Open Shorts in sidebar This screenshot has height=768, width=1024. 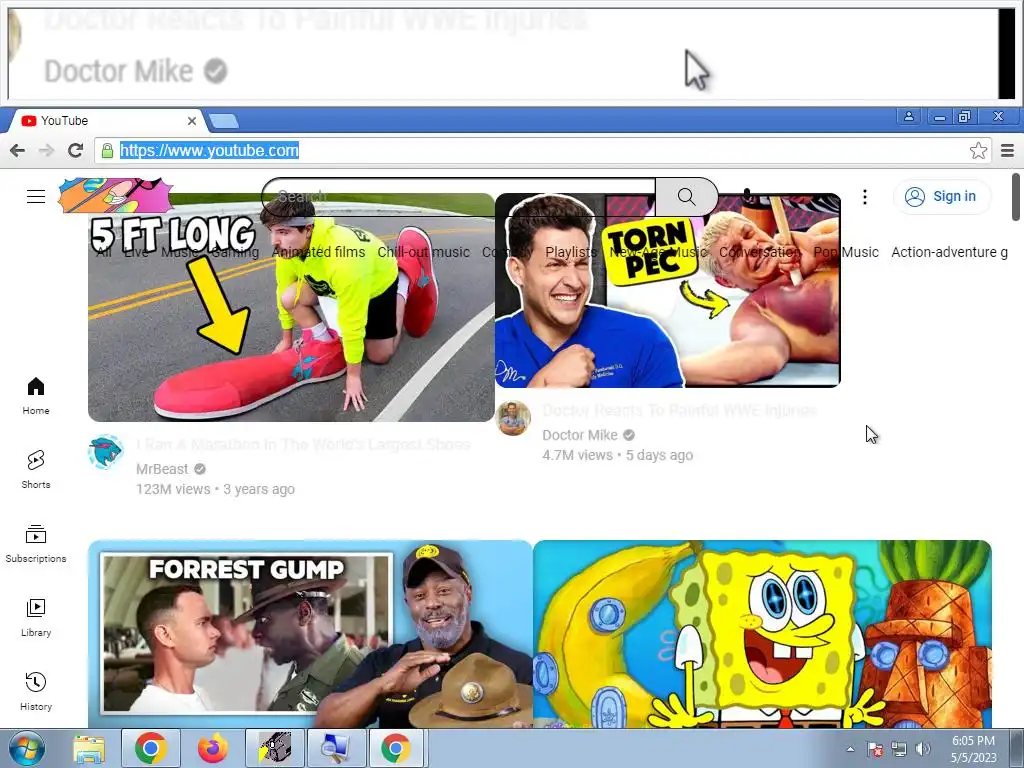36,470
